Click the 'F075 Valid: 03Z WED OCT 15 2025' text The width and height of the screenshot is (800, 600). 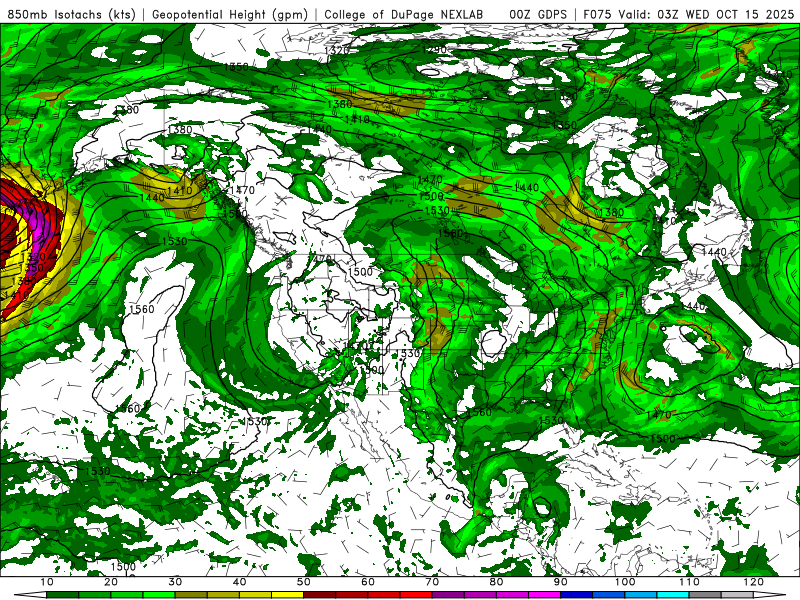[688, 15]
